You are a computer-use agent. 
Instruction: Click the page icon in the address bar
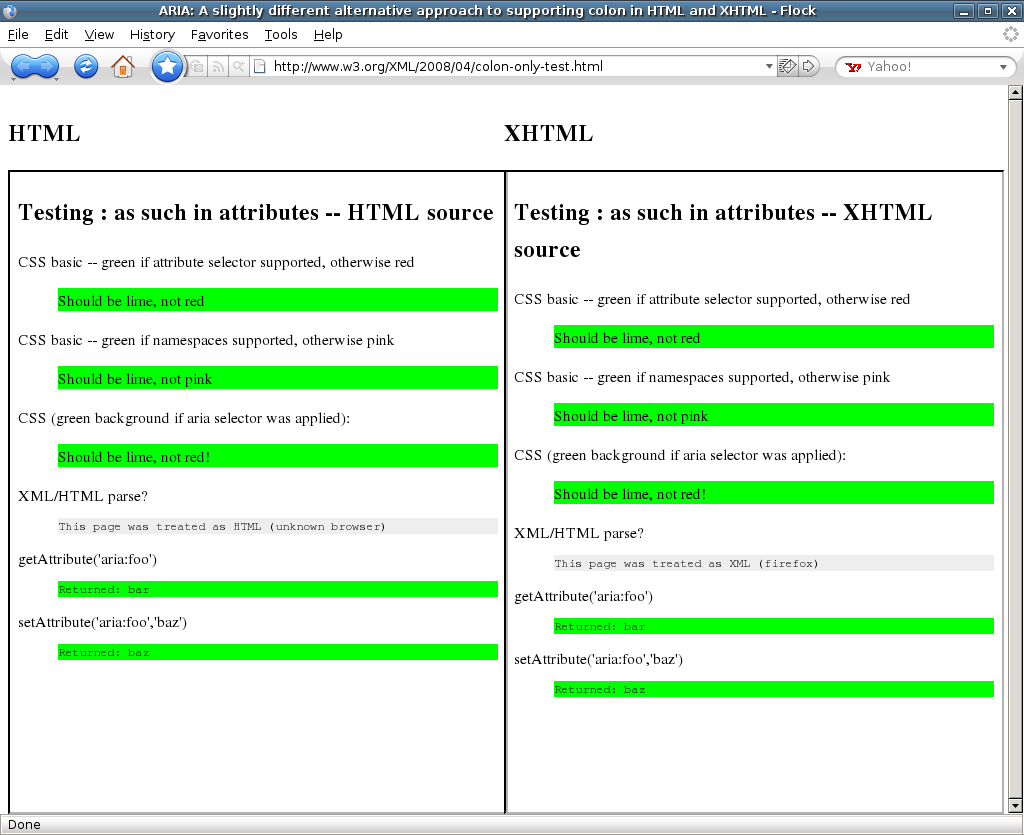pos(260,67)
